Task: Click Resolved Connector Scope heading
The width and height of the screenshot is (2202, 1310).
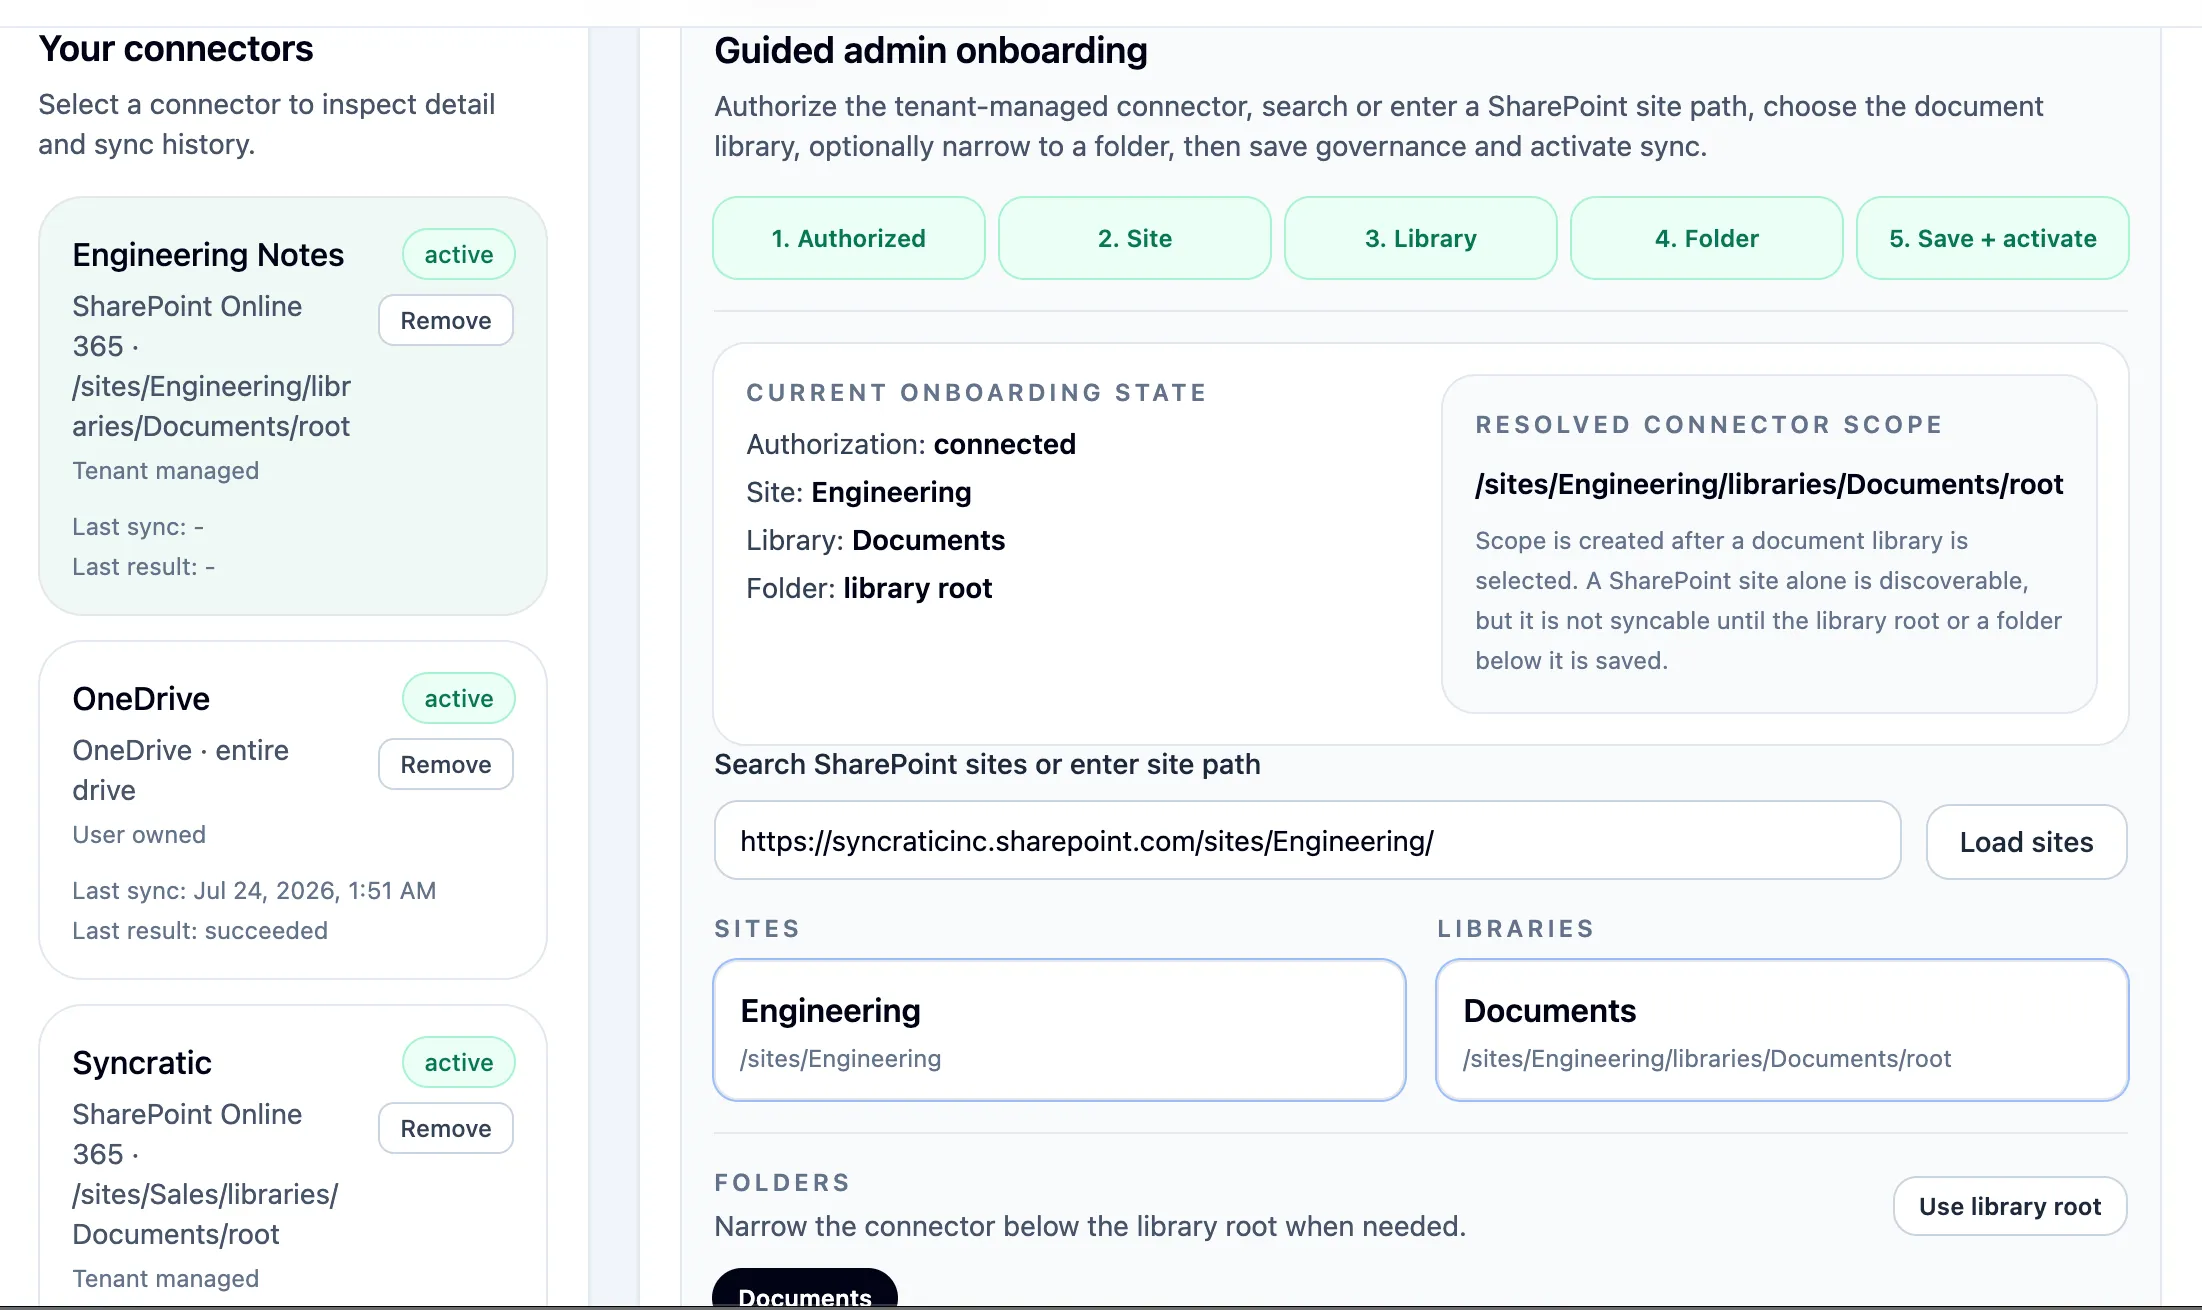Action: [x=1709, y=424]
